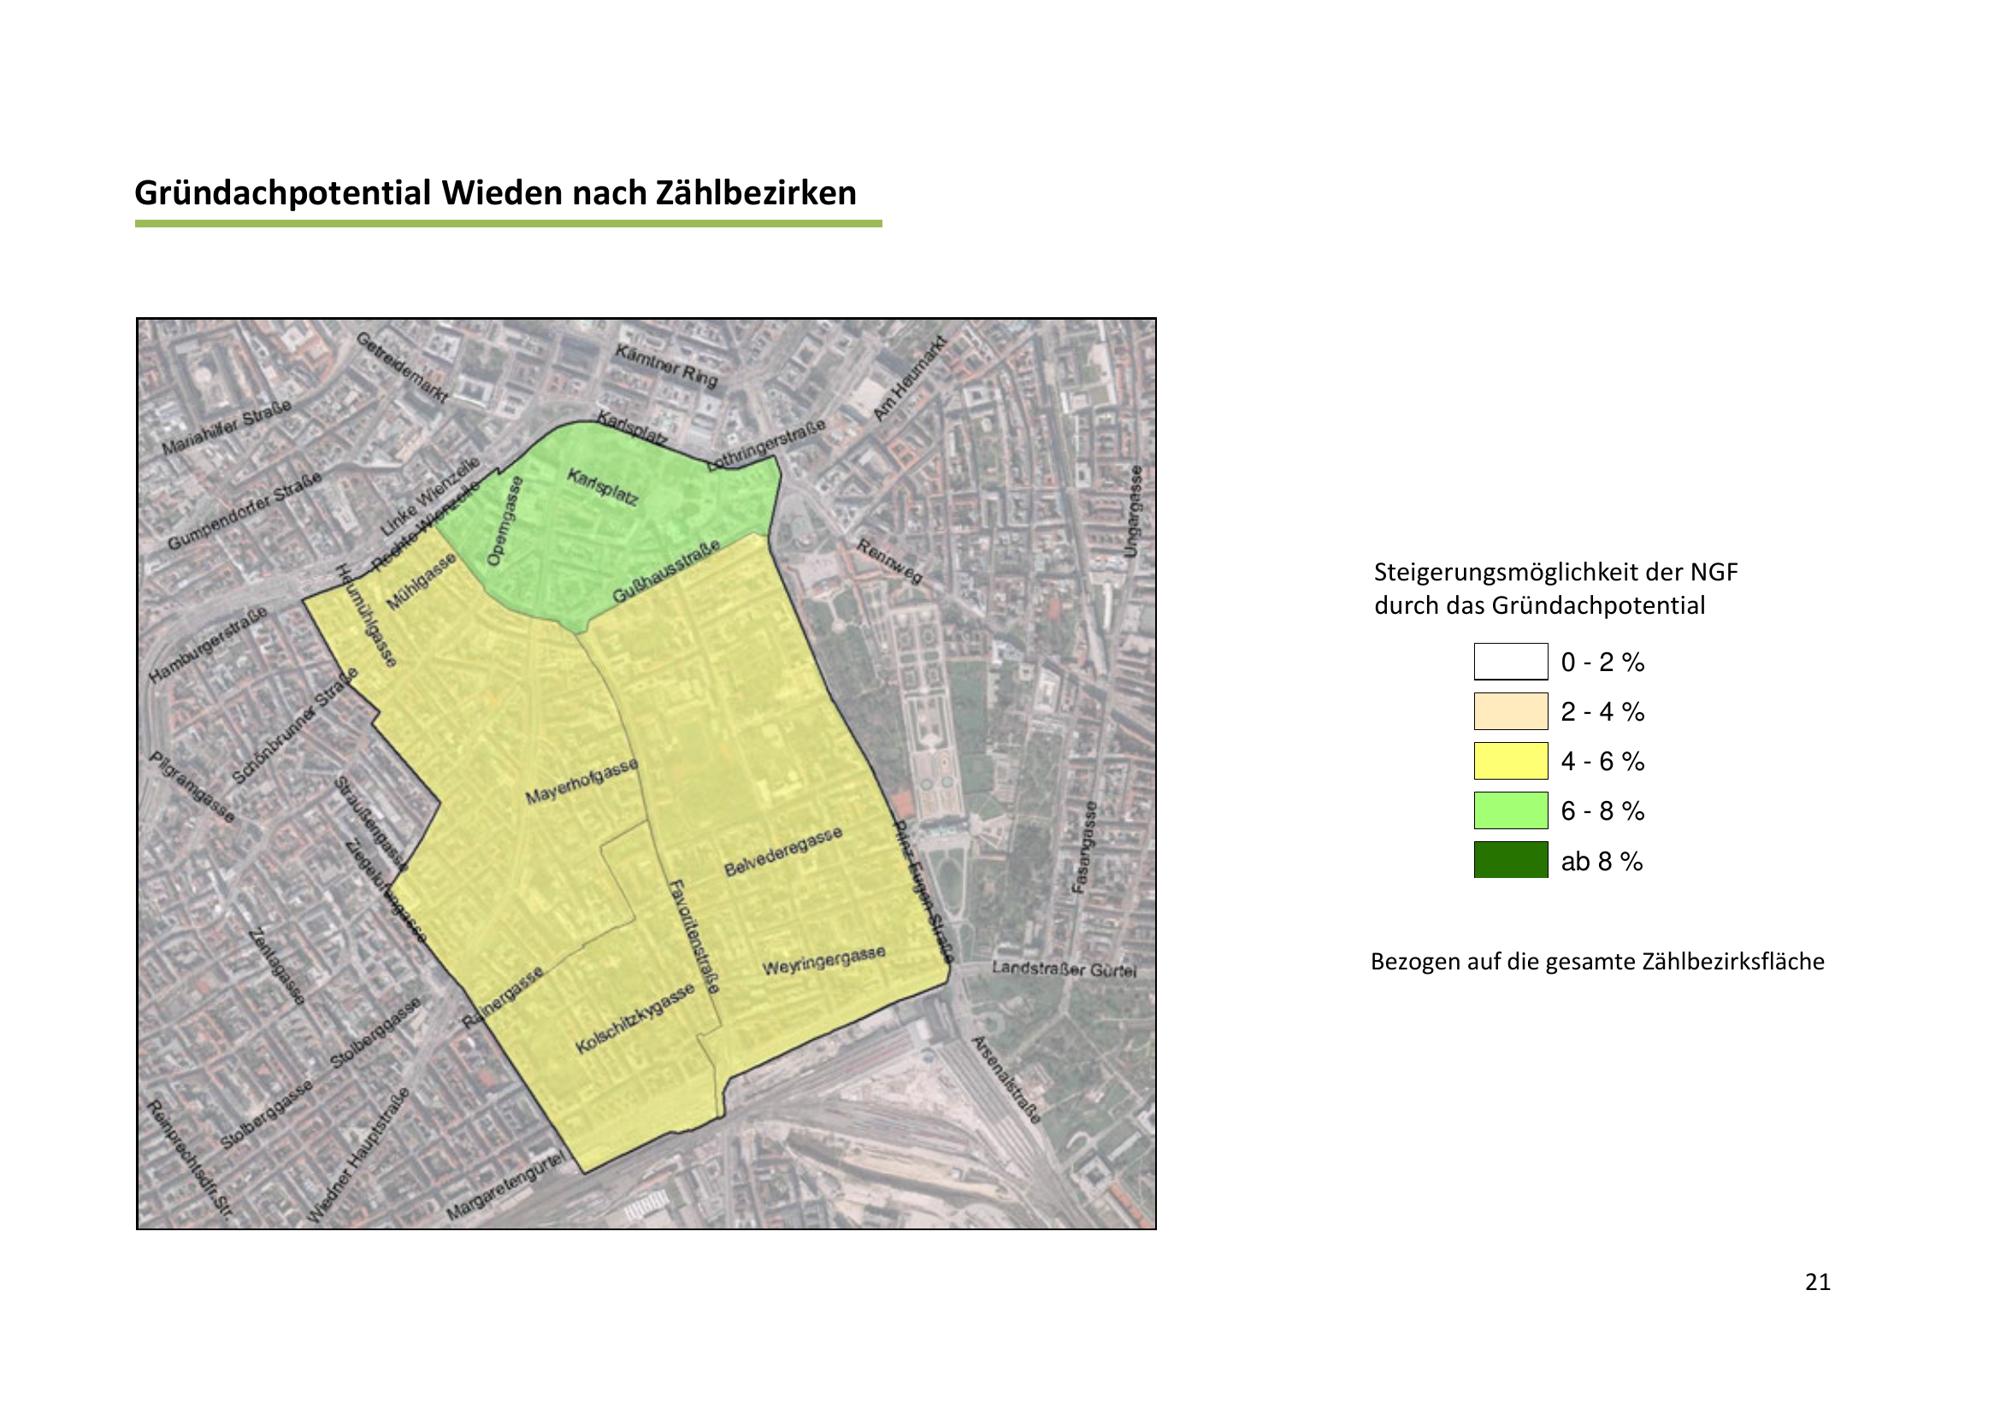Click the Favoritenstraße street label
Screen dimensions: 2000x1414
[693, 936]
